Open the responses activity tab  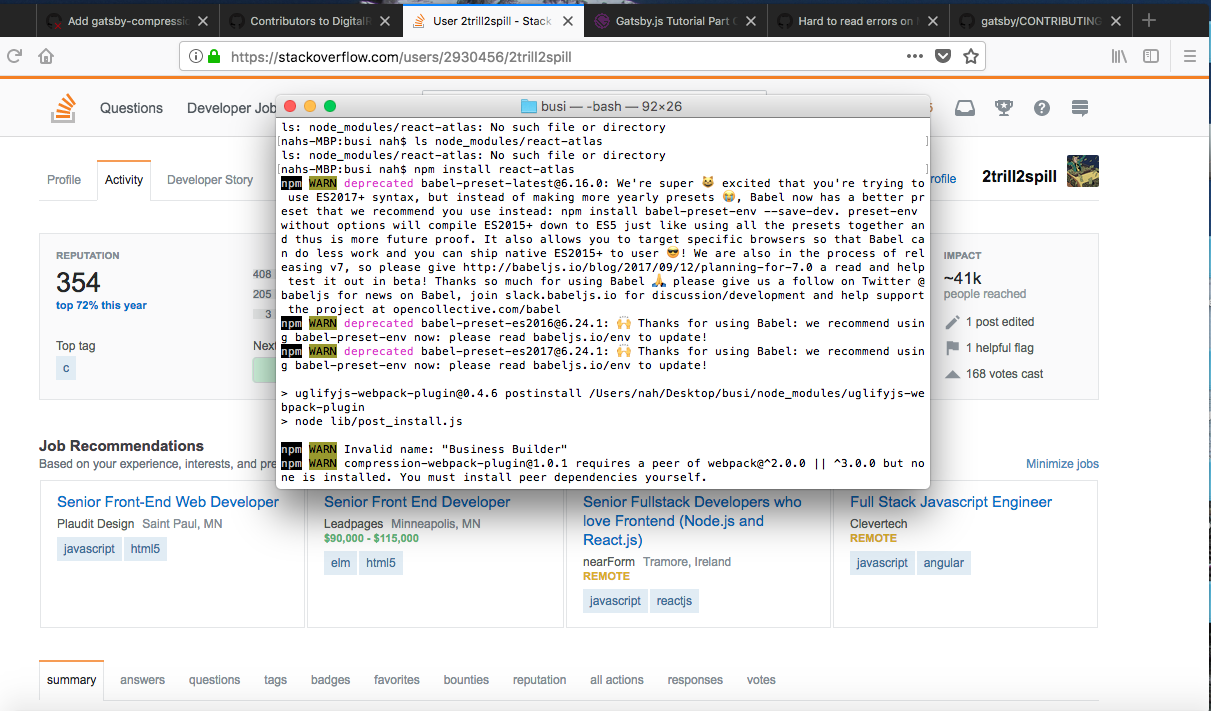click(695, 680)
